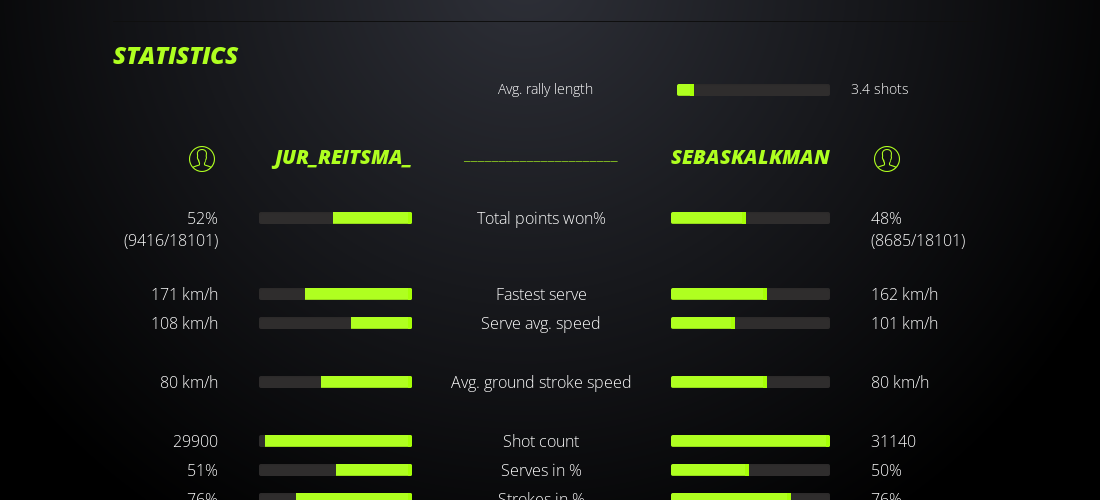Open the JUR_REITSMA_ player name link
This screenshot has height=500, width=1100.
[x=342, y=157]
